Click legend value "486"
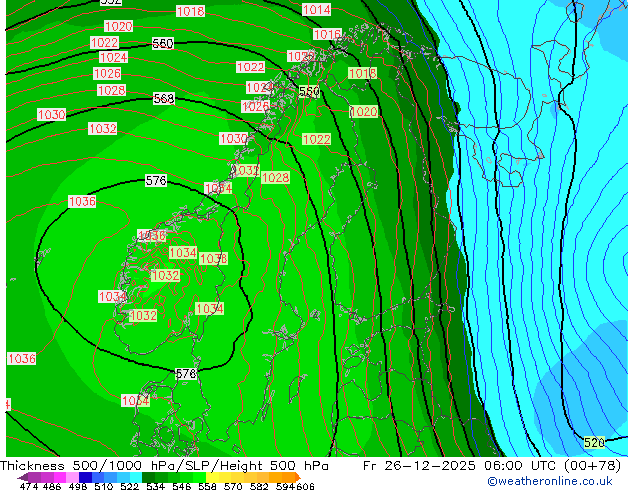Image resolution: width=634 pixels, height=490 pixels. point(52,486)
